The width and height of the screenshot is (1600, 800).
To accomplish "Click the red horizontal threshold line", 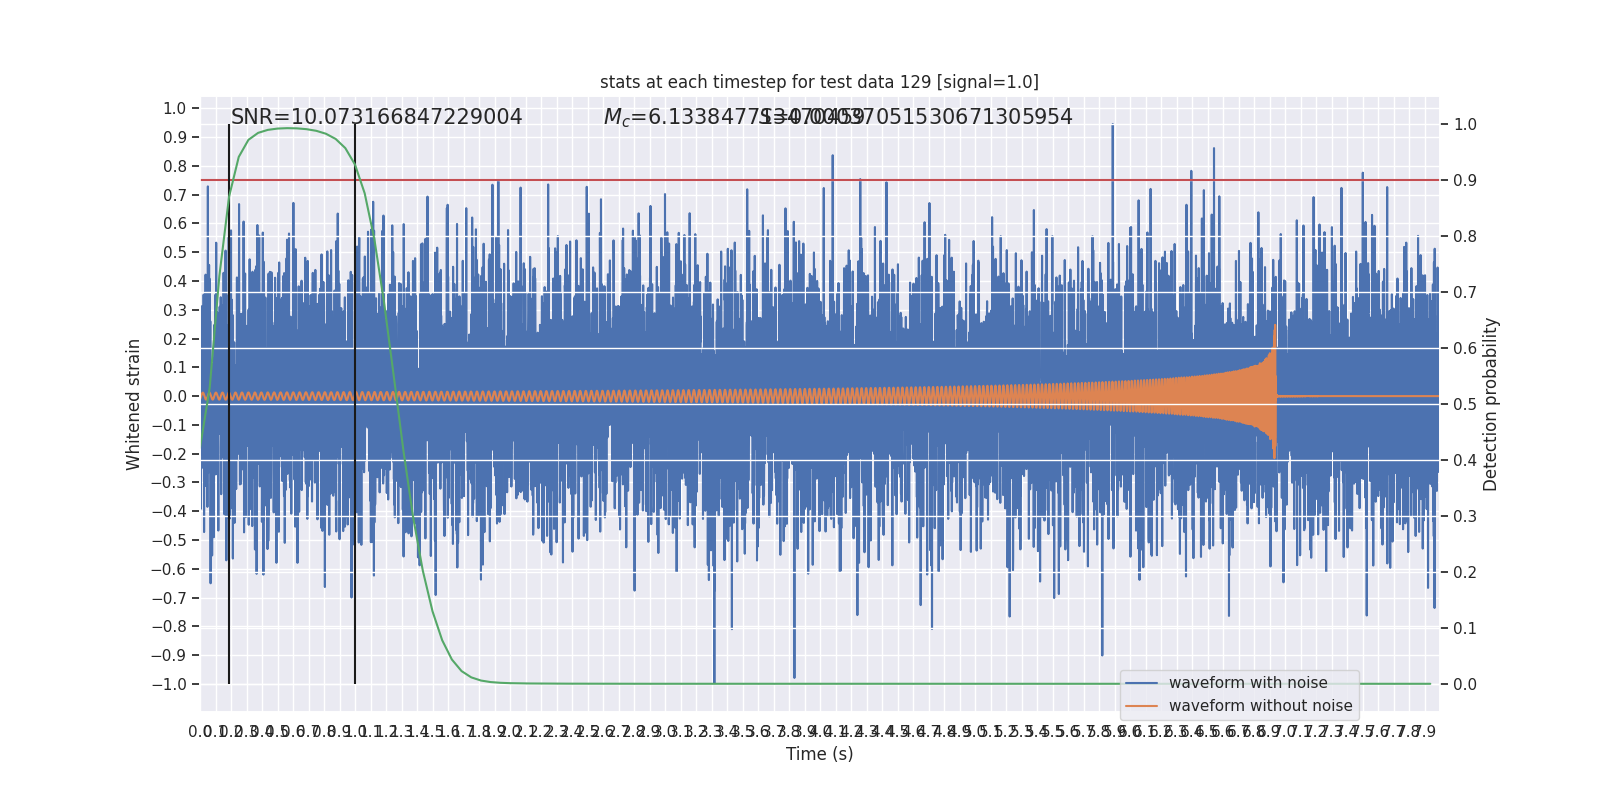I will (820, 180).
